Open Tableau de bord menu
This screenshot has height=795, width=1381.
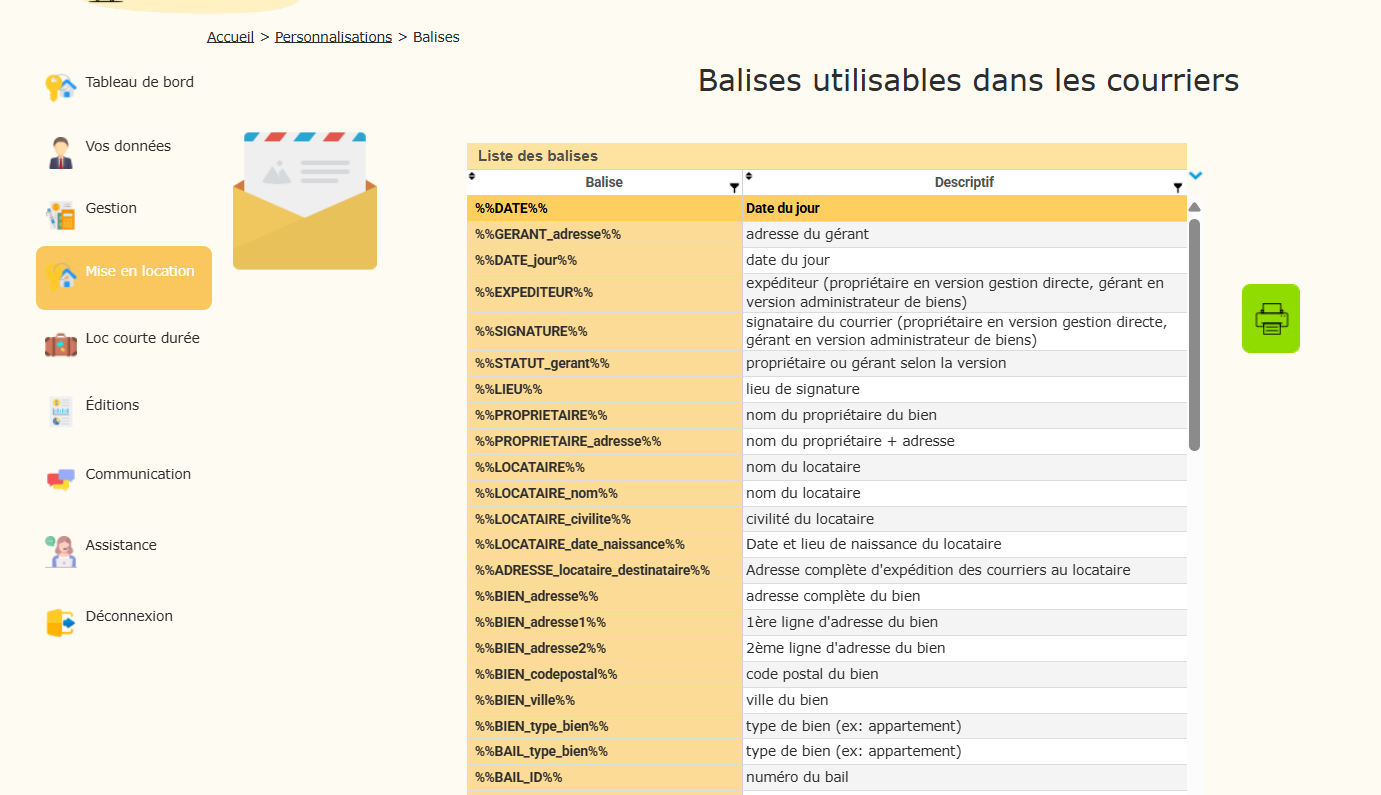coord(140,82)
